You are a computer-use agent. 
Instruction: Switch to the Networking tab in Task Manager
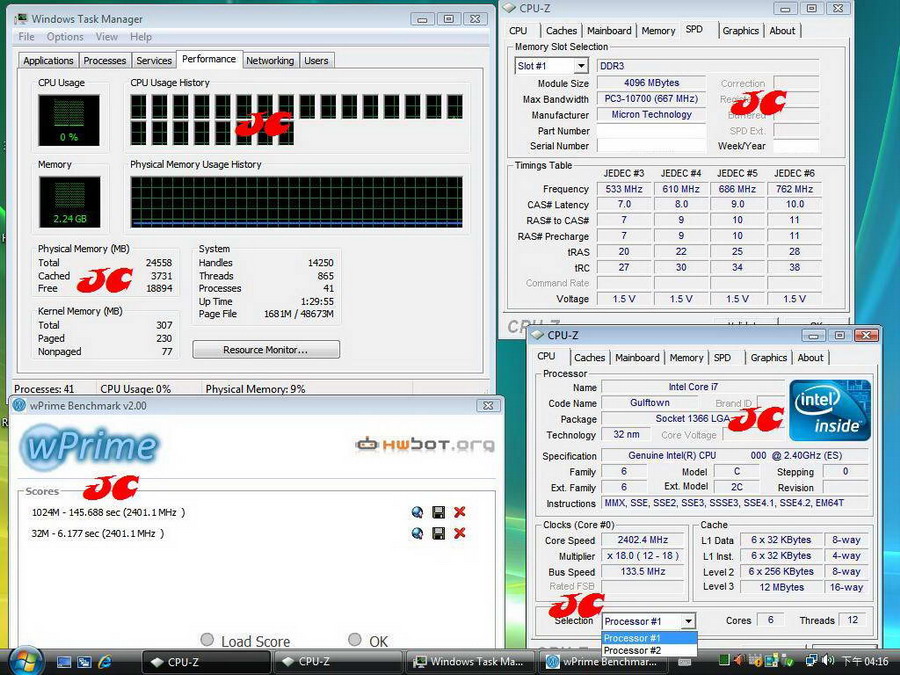click(270, 60)
